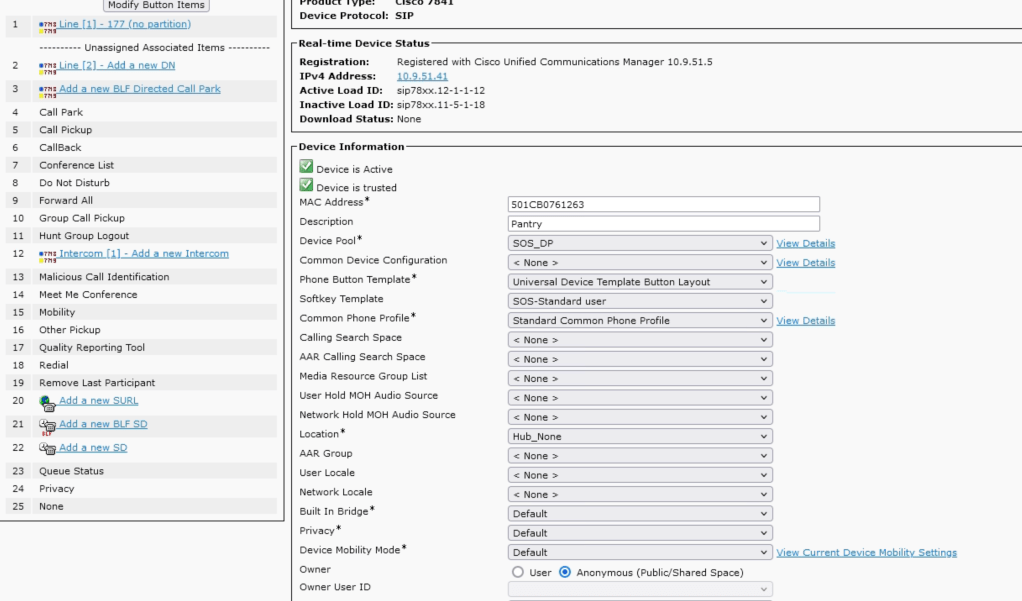Click the BLF SD speed dial icon
The height and width of the screenshot is (601, 1022).
point(47,426)
